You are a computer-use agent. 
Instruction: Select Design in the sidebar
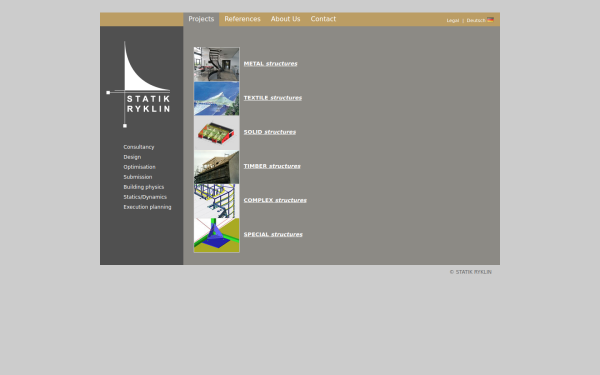pos(132,157)
